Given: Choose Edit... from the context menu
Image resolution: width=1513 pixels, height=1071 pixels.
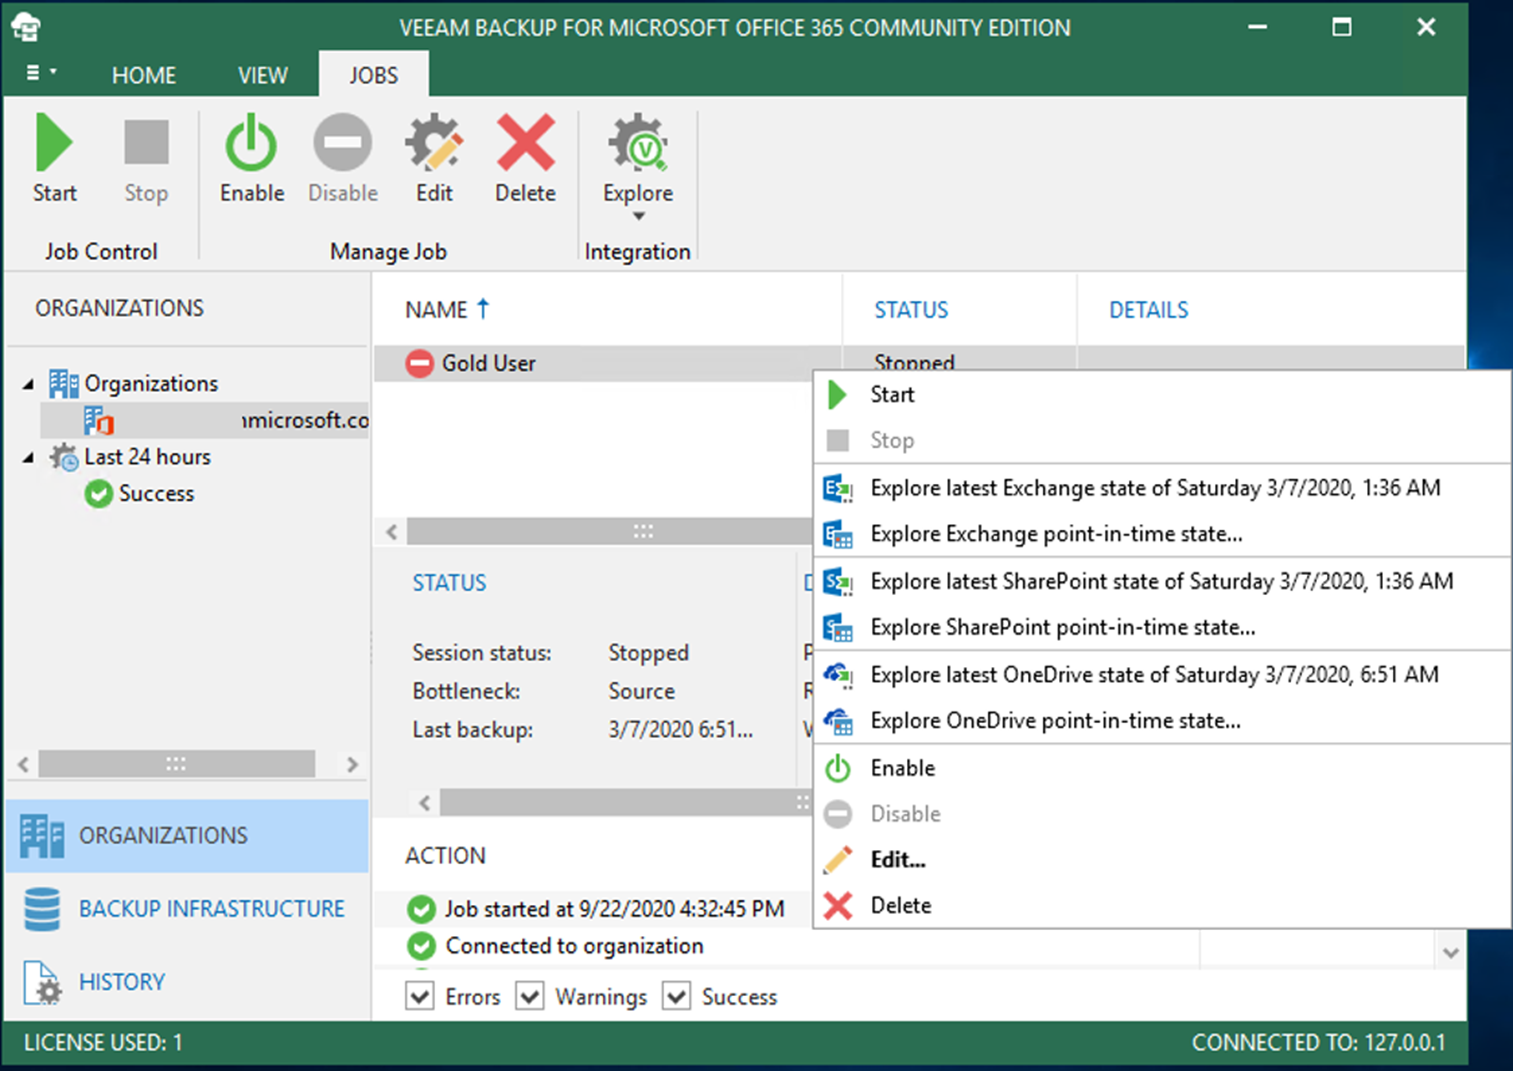Looking at the screenshot, I should tap(1161, 859).
